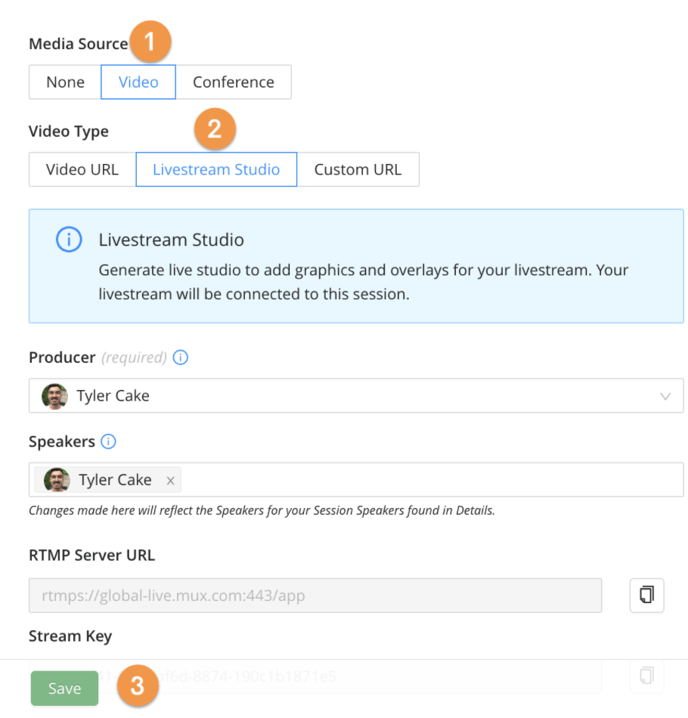Click Tyler Cake's avatar in Producer field
The height and width of the screenshot is (718, 688).
click(x=55, y=396)
